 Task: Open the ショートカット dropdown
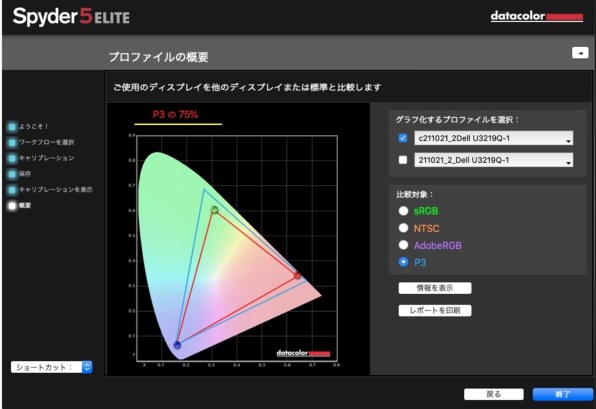pos(51,367)
